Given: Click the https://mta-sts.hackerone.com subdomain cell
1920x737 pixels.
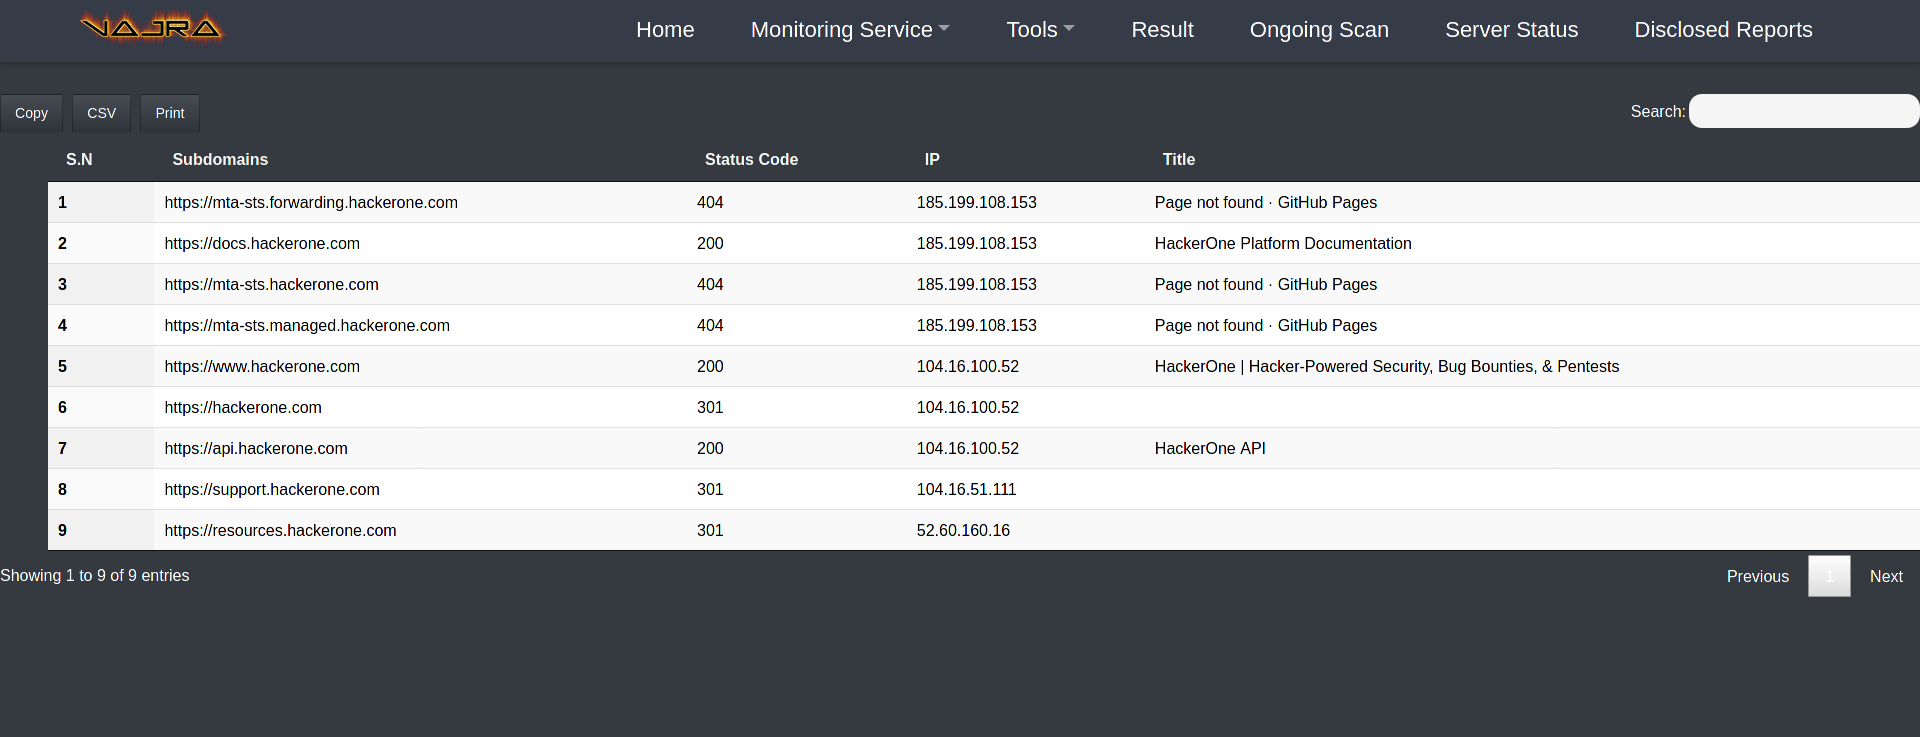Looking at the screenshot, I should pos(272,284).
